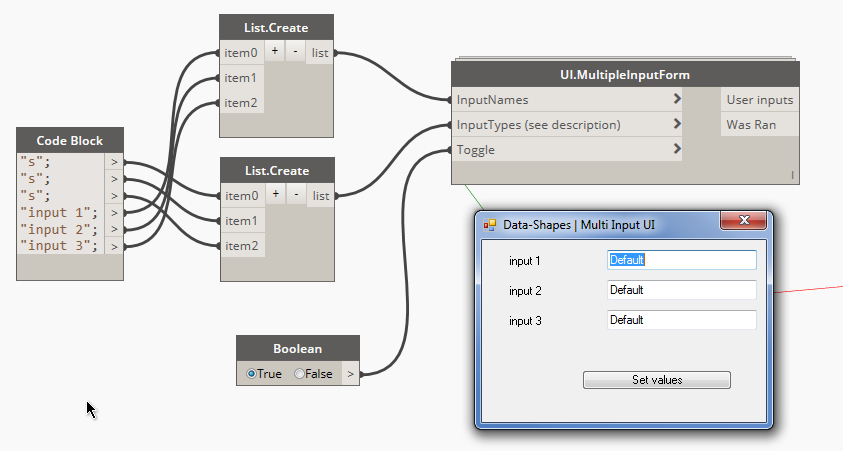
Task: Add an item with lower List.Create plus button
Action: click(x=276, y=194)
